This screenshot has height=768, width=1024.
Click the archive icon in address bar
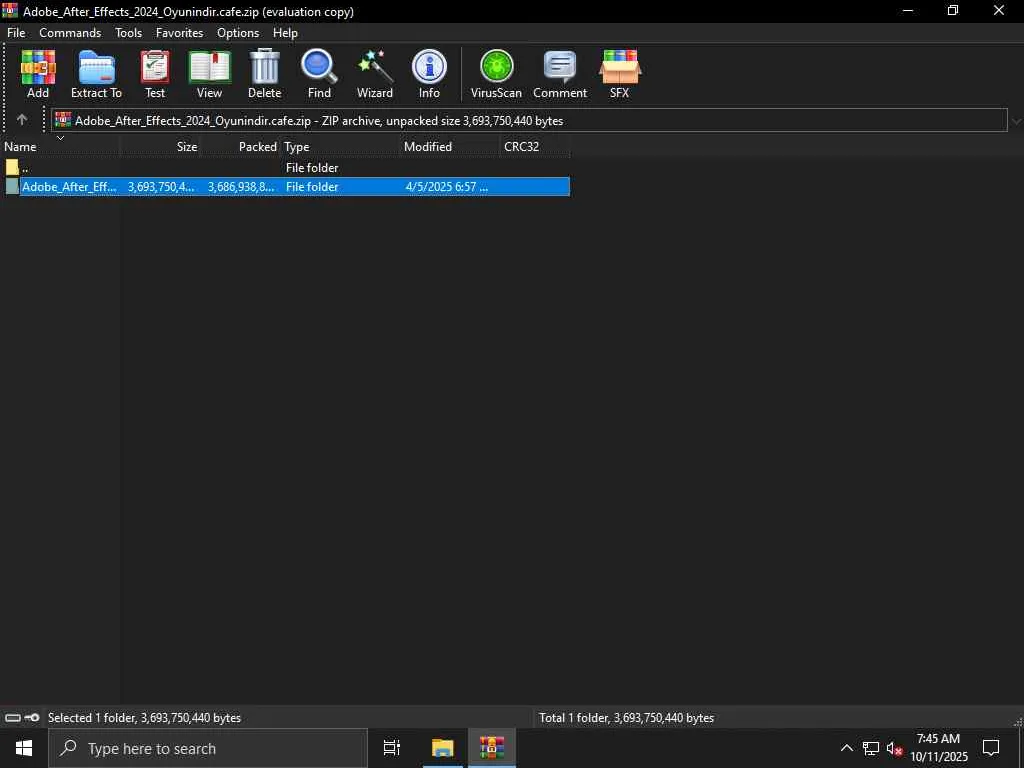63,120
